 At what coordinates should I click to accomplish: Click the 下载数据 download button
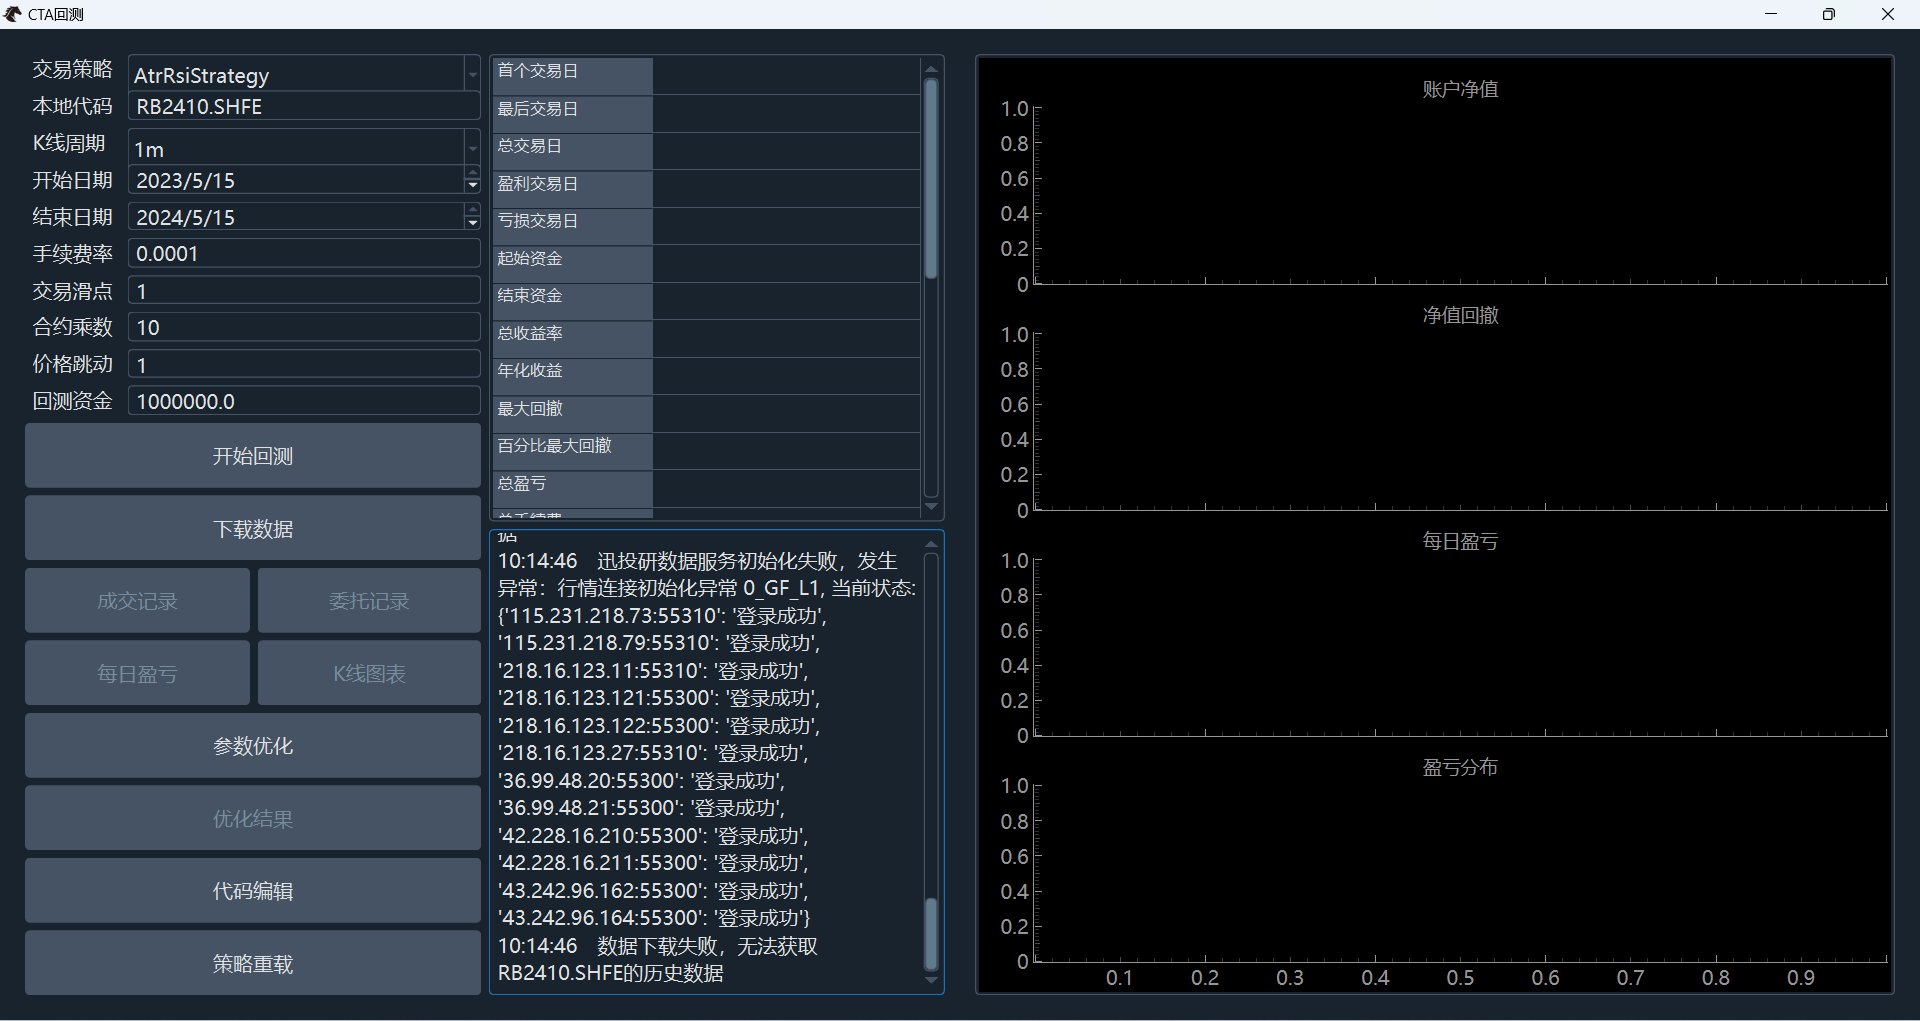(x=253, y=529)
